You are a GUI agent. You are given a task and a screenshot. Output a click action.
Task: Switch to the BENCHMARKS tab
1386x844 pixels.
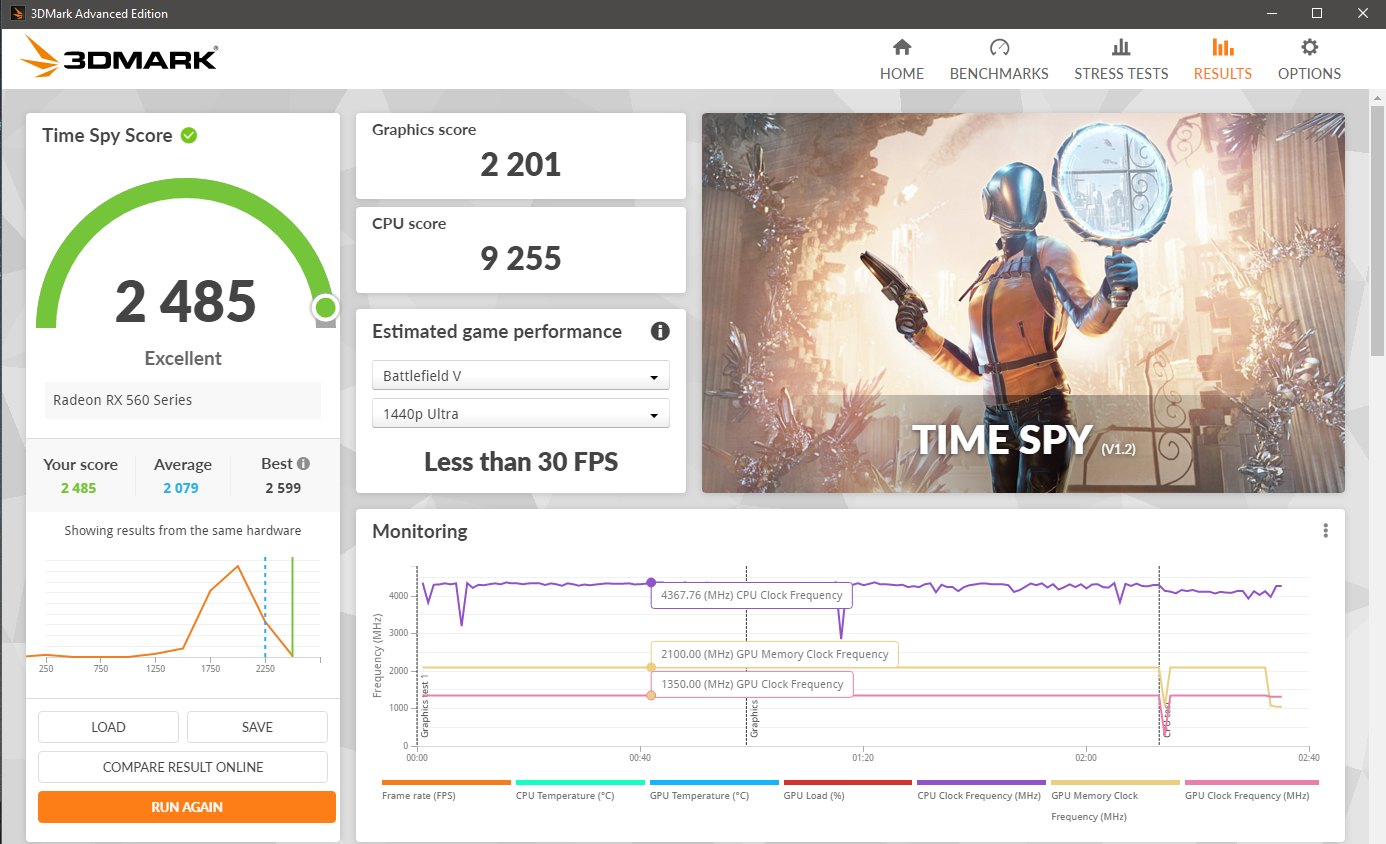pyautogui.click(x=999, y=60)
